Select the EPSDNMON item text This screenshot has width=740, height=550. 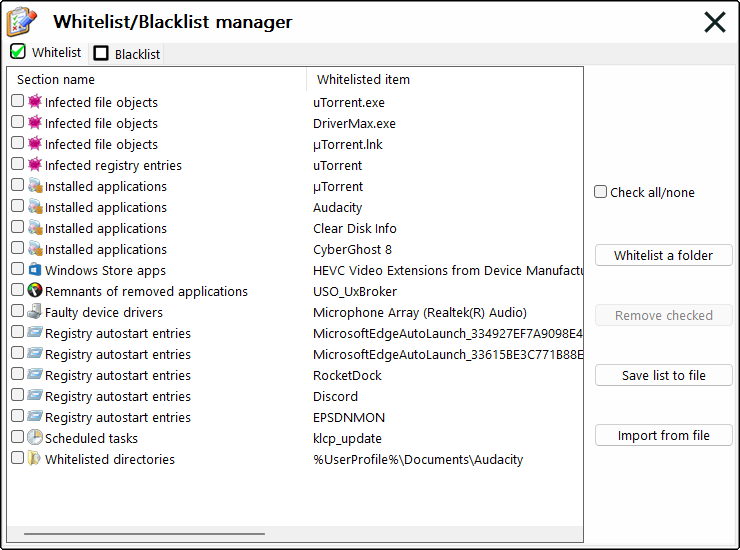pyautogui.click(x=349, y=418)
